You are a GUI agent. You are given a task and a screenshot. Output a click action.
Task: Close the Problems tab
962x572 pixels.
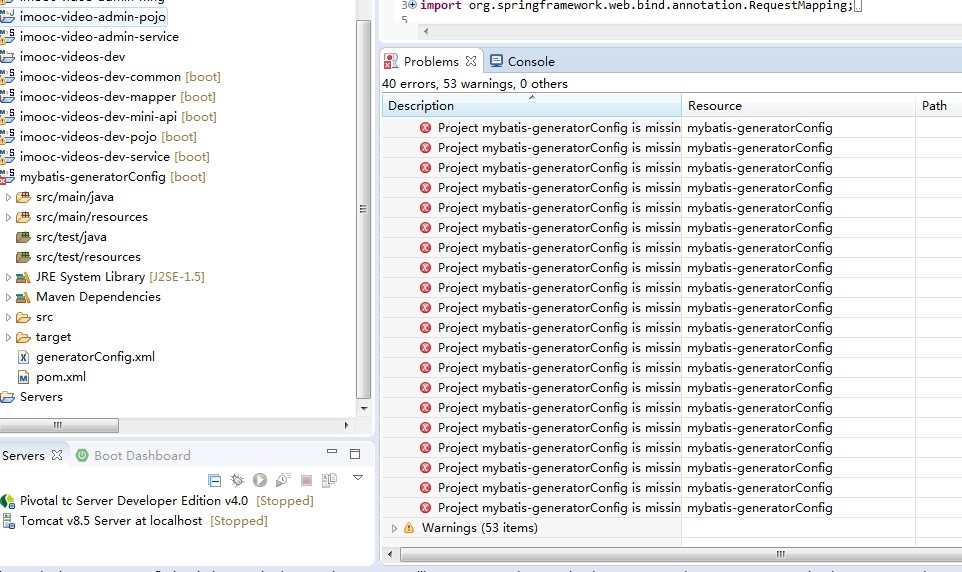(x=471, y=61)
